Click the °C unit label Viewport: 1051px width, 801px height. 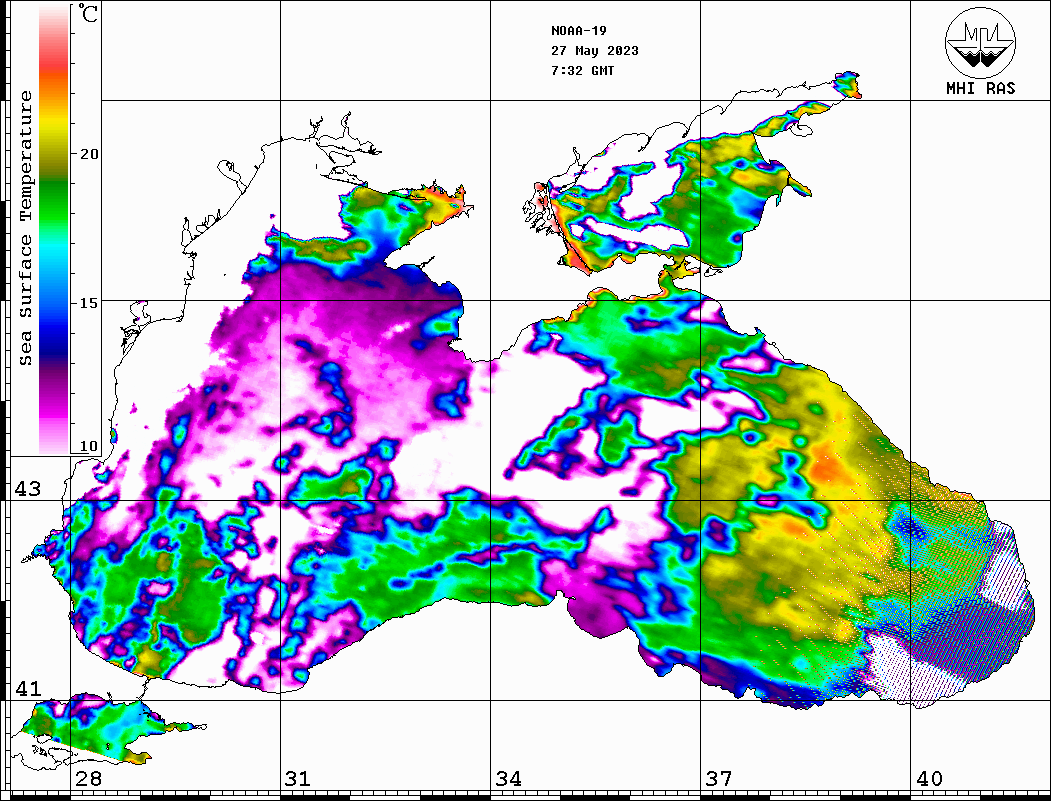pos(88,13)
